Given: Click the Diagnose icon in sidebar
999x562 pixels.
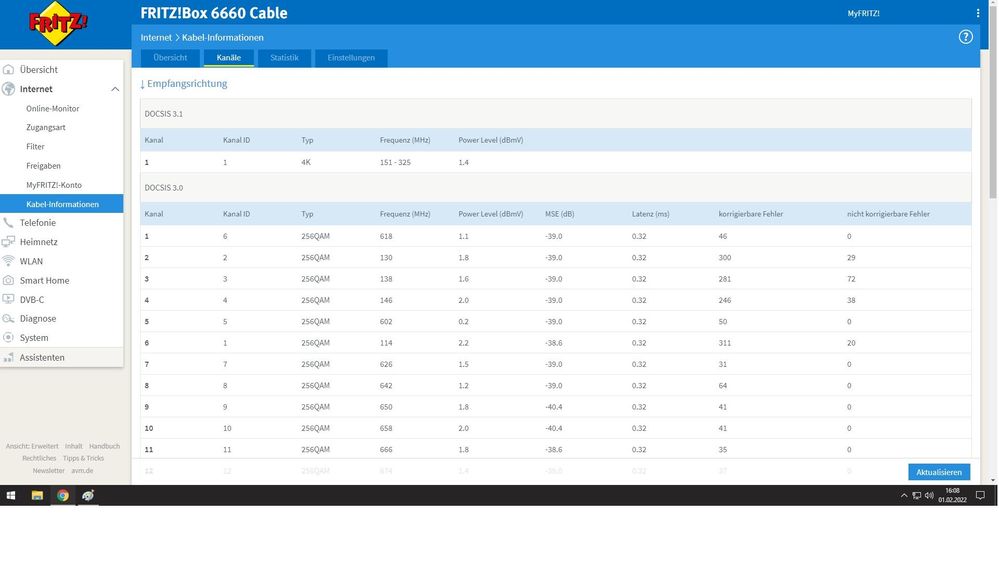Looking at the screenshot, I should (9, 319).
